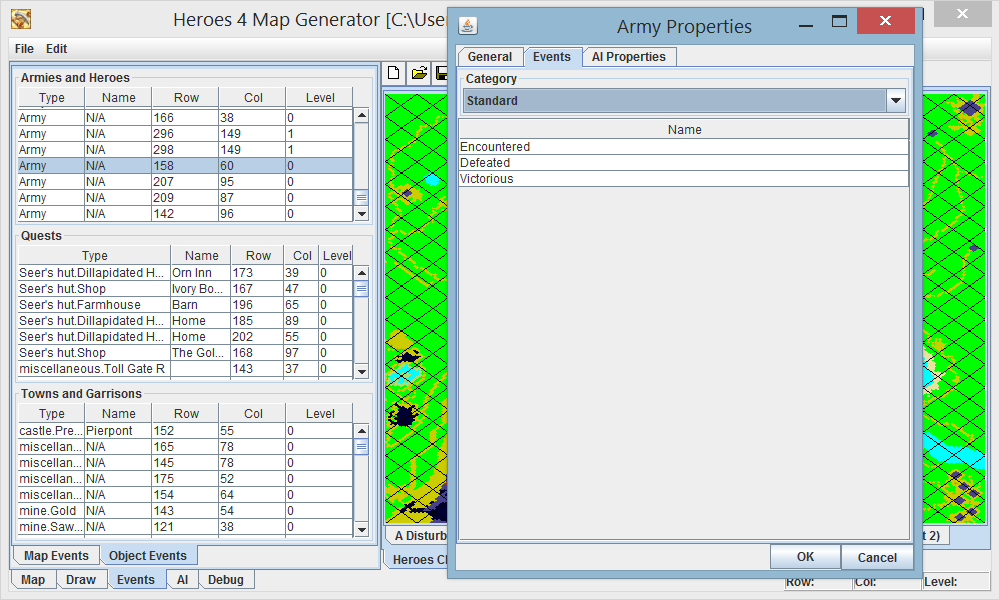Select the Home quest at row 185
This screenshot has width=1000, height=600.
coord(186,320)
